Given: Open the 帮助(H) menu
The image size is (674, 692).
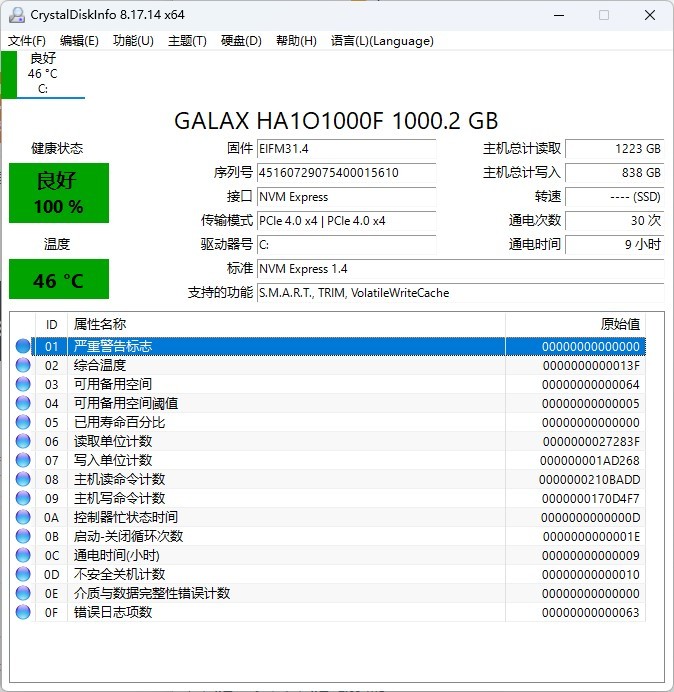Looking at the screenshot, I should (x=296, y=41).
